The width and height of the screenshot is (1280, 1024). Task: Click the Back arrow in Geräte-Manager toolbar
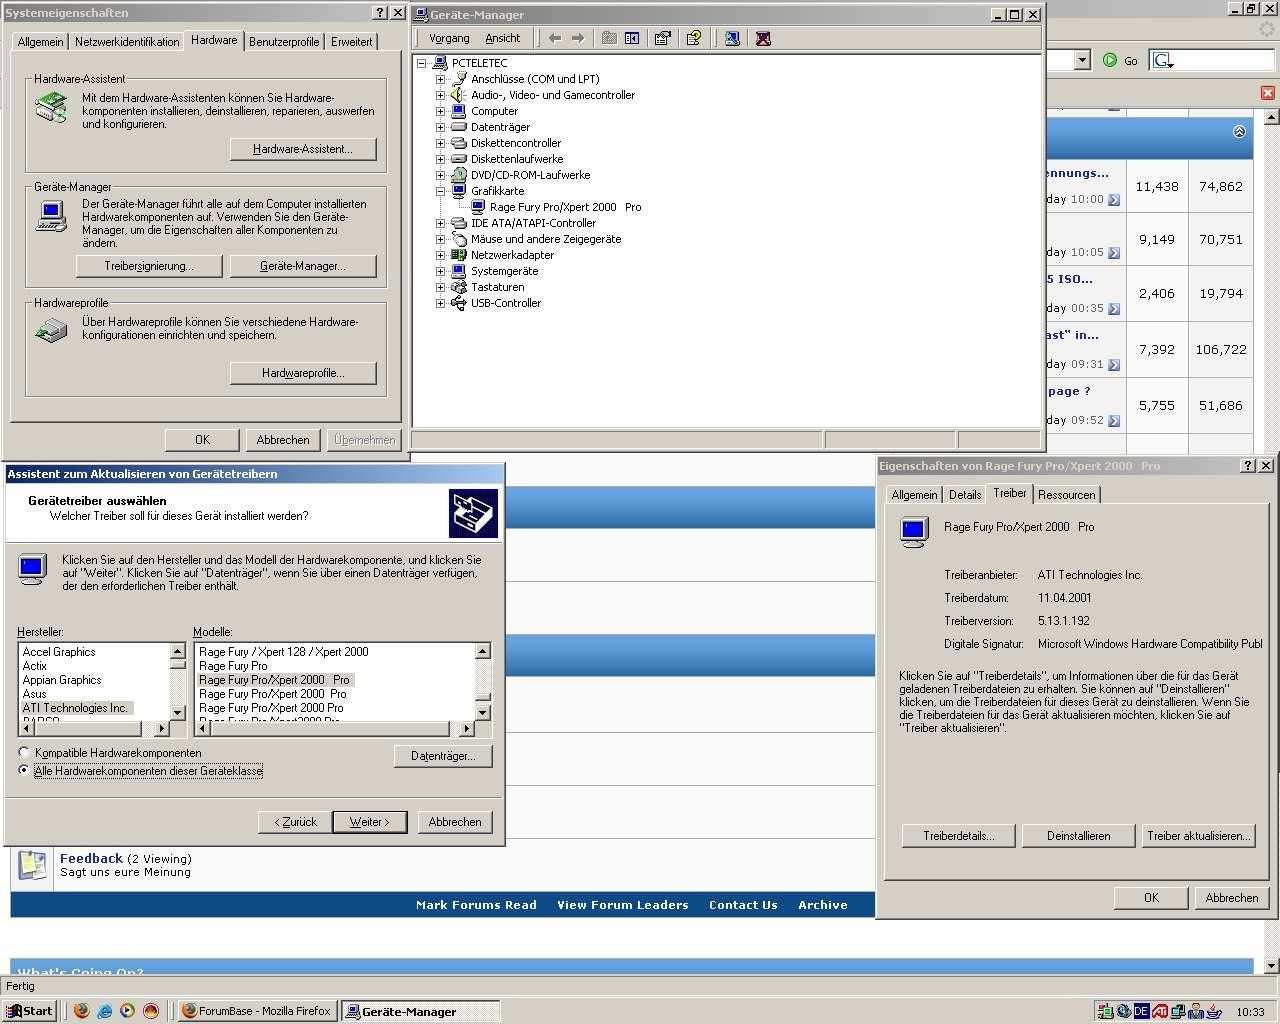(554, 38)
